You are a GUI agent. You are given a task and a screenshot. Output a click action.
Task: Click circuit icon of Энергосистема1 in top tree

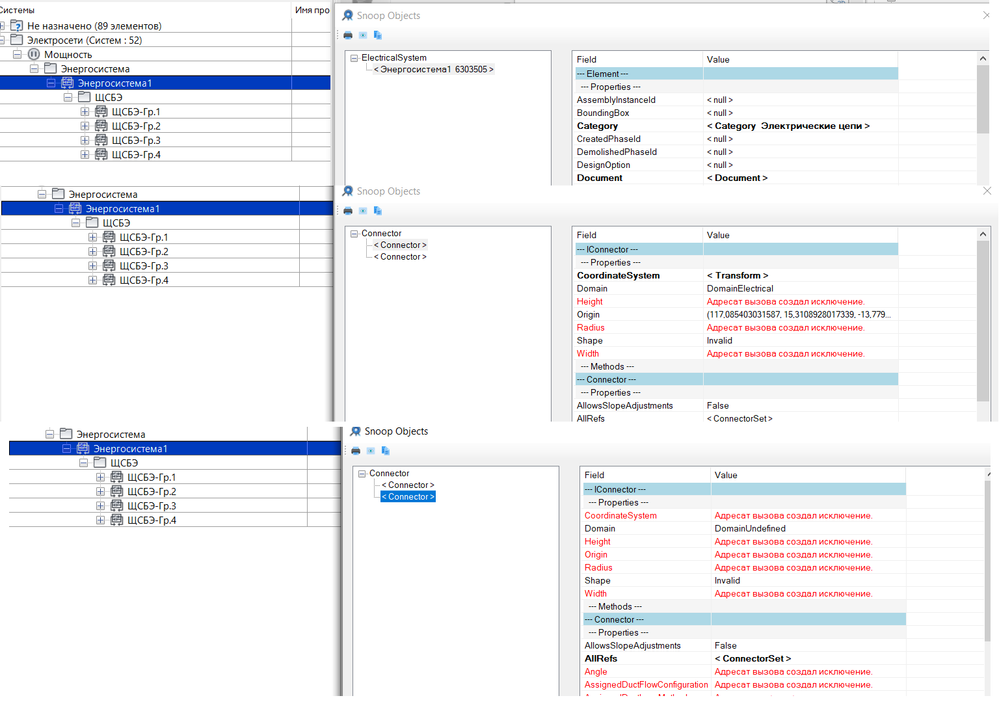pyautogui.click(x=68, y=83)
